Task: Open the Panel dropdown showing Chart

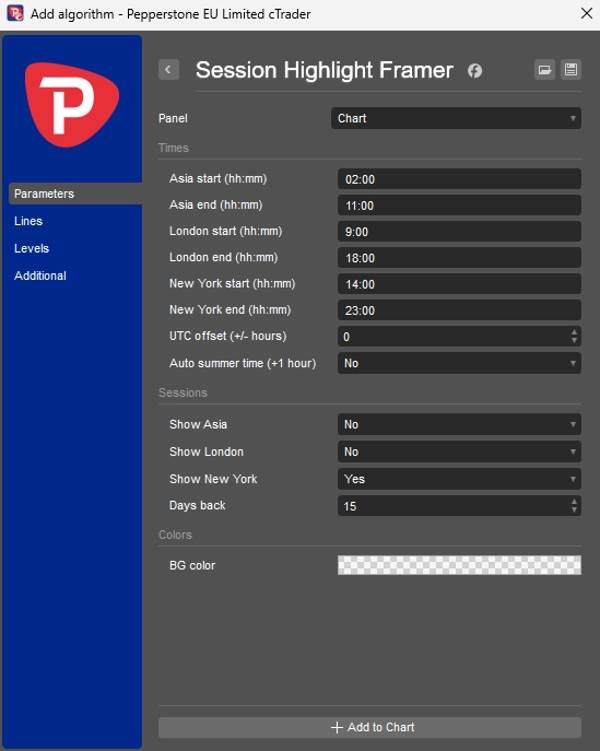Action: pyautogui.click(x=456, y=118)
